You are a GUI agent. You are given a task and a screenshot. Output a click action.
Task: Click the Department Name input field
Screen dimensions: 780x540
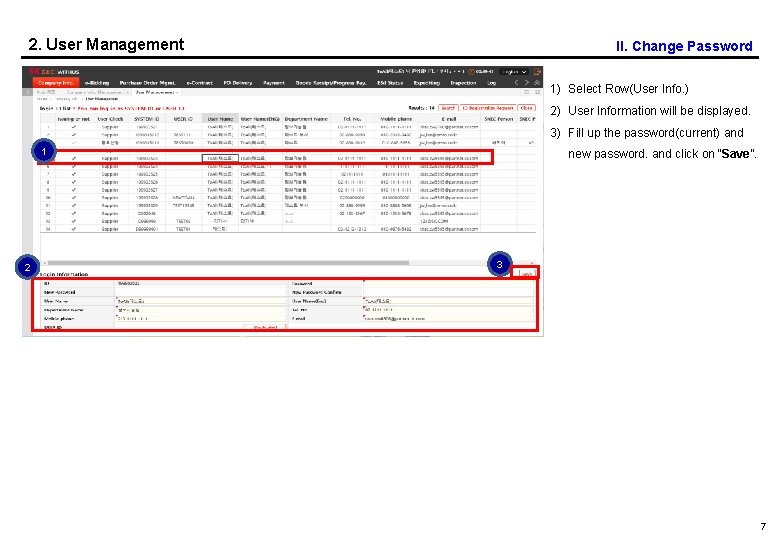[200, 310]
